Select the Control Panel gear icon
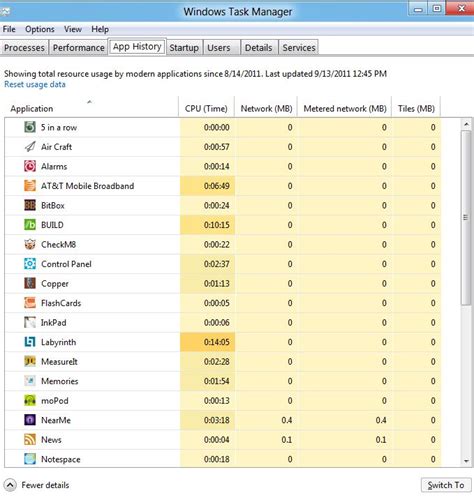Image resolution: width=474 pixels, height=502 pixels. (30, 264)
